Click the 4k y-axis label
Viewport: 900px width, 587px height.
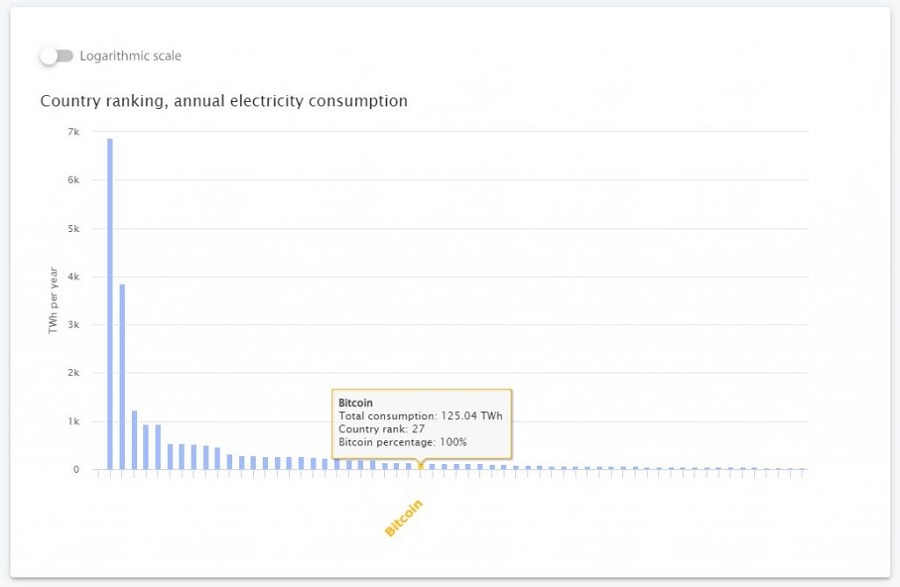click(73, 276)
